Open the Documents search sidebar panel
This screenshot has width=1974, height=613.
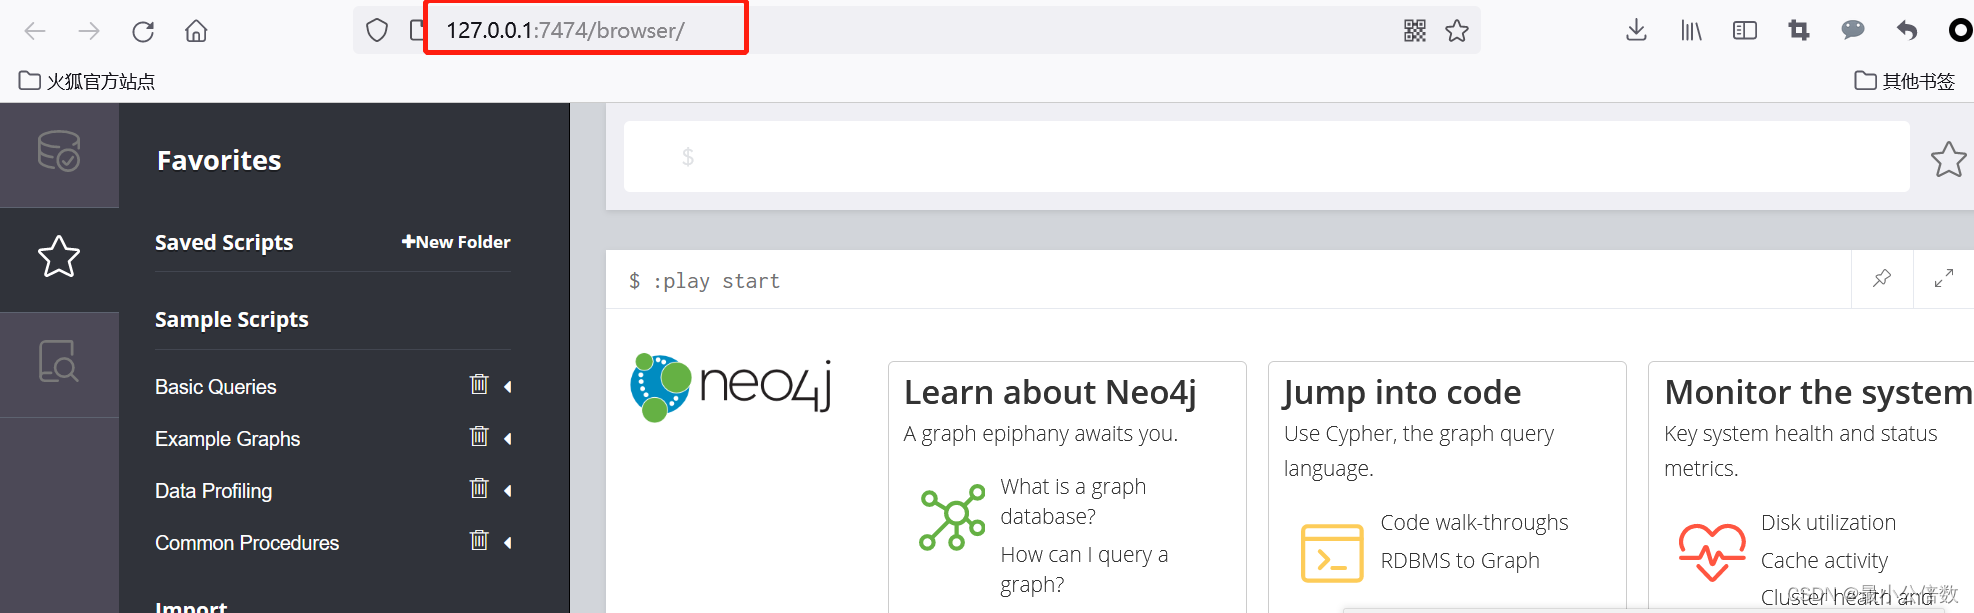pyautogui.click(x=59, y=361)
